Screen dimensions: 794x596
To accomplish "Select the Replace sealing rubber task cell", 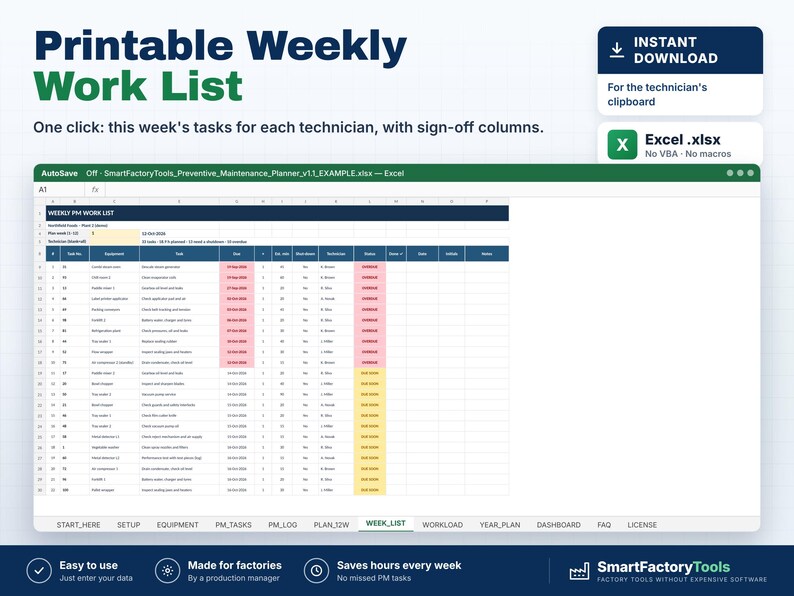I will coord(179,341).
